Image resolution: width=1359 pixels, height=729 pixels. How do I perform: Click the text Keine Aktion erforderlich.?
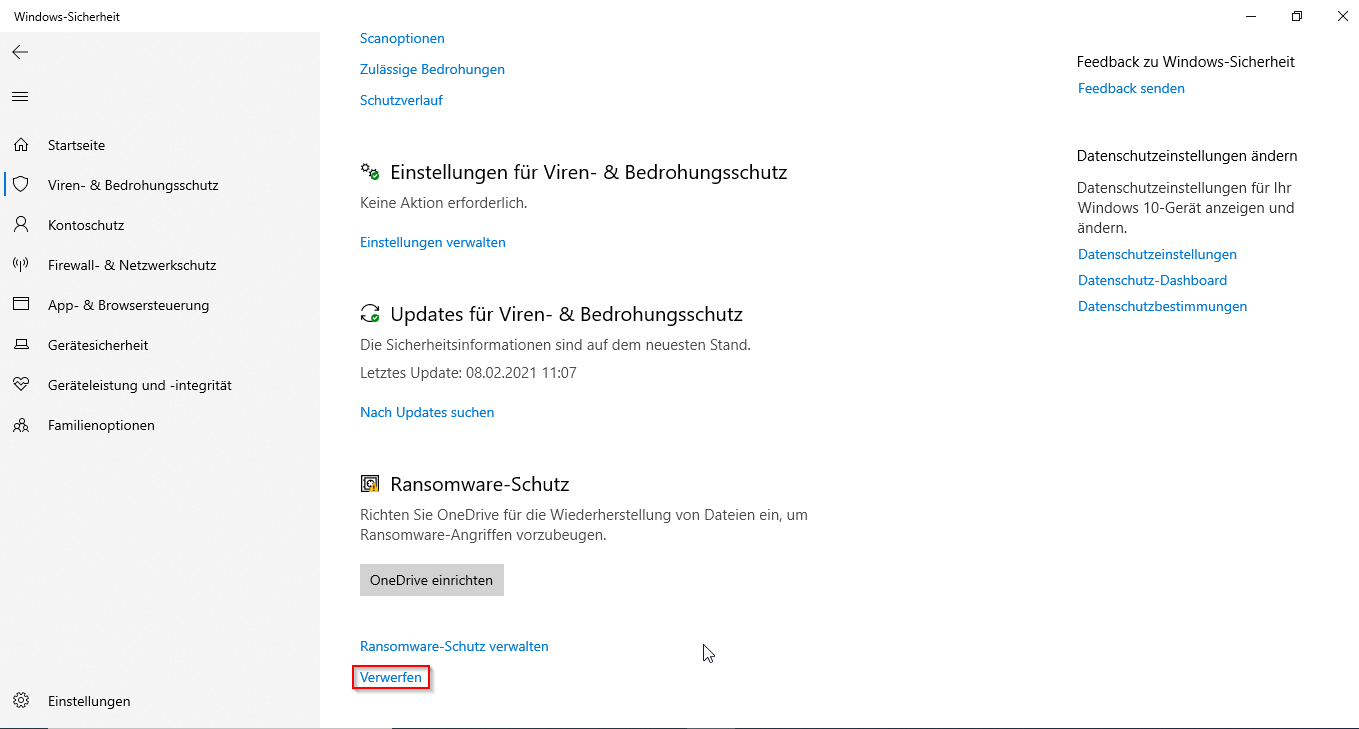(x=443, y=202)
